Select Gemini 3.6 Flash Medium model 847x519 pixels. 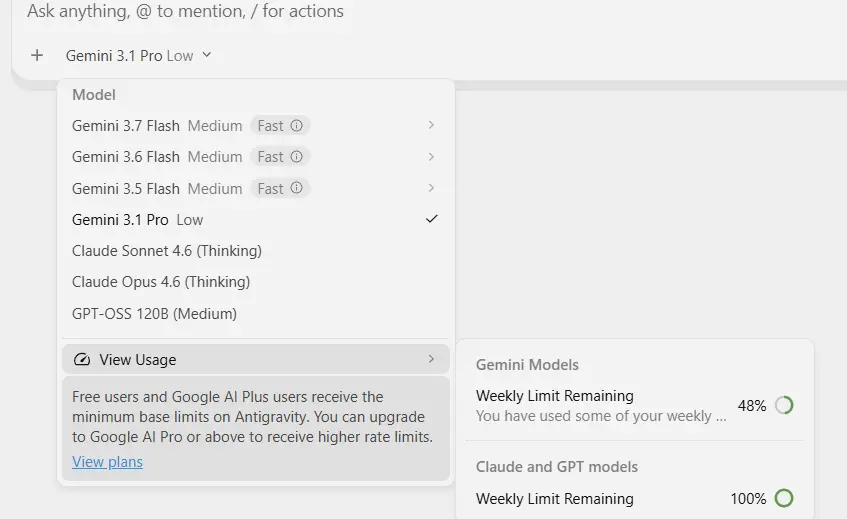(256, 157)
